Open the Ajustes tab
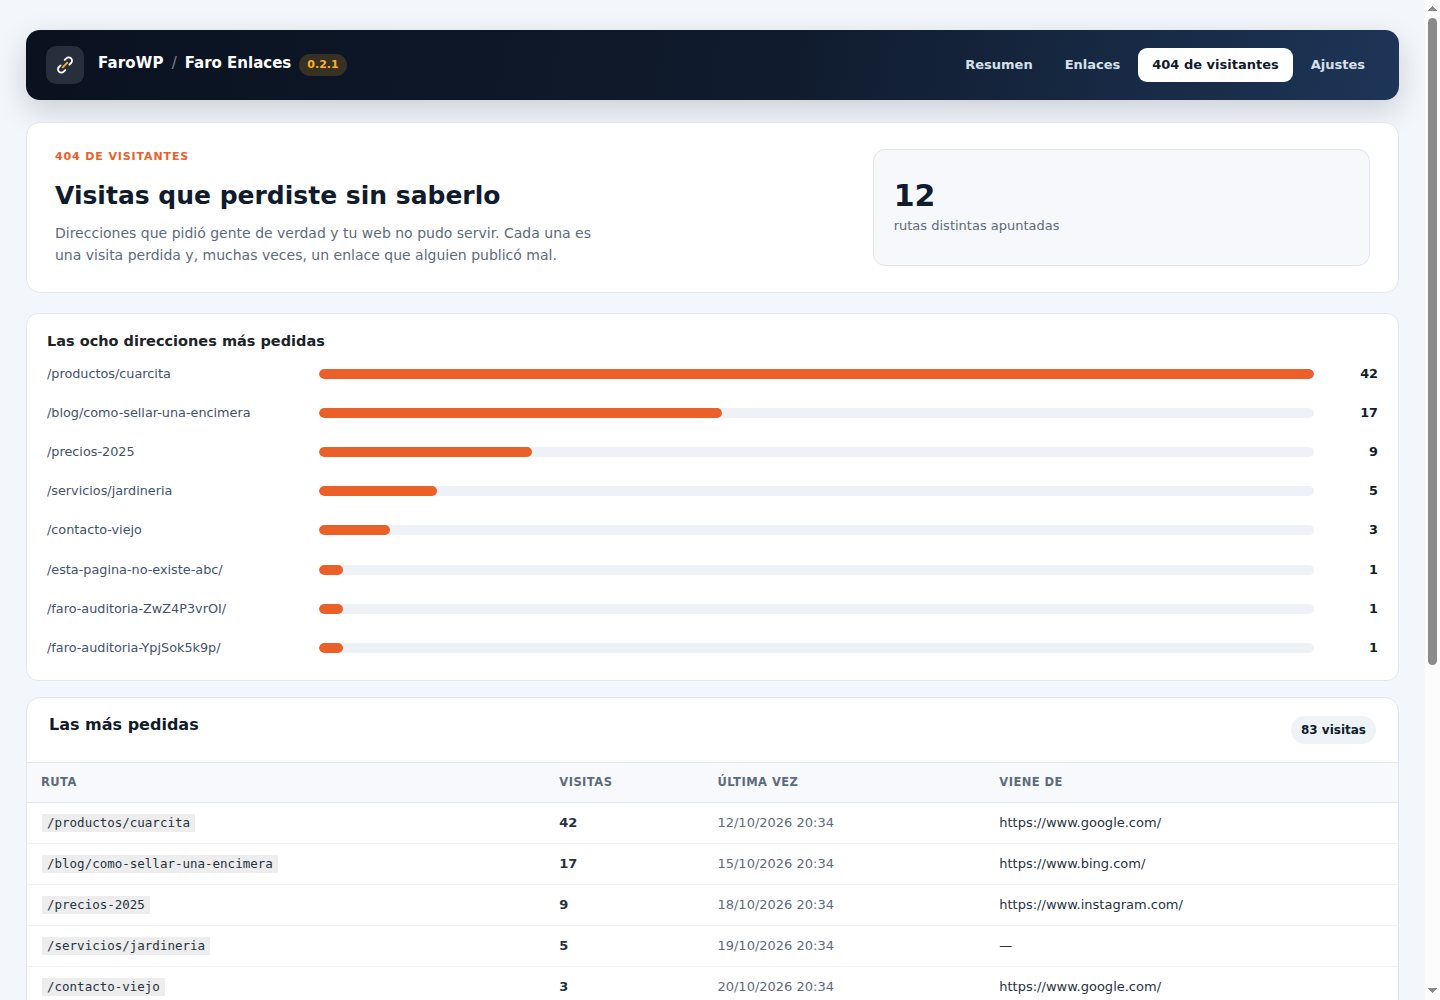The width and height of the screenshot is (1440, 1000). (x=1337, y=65)
